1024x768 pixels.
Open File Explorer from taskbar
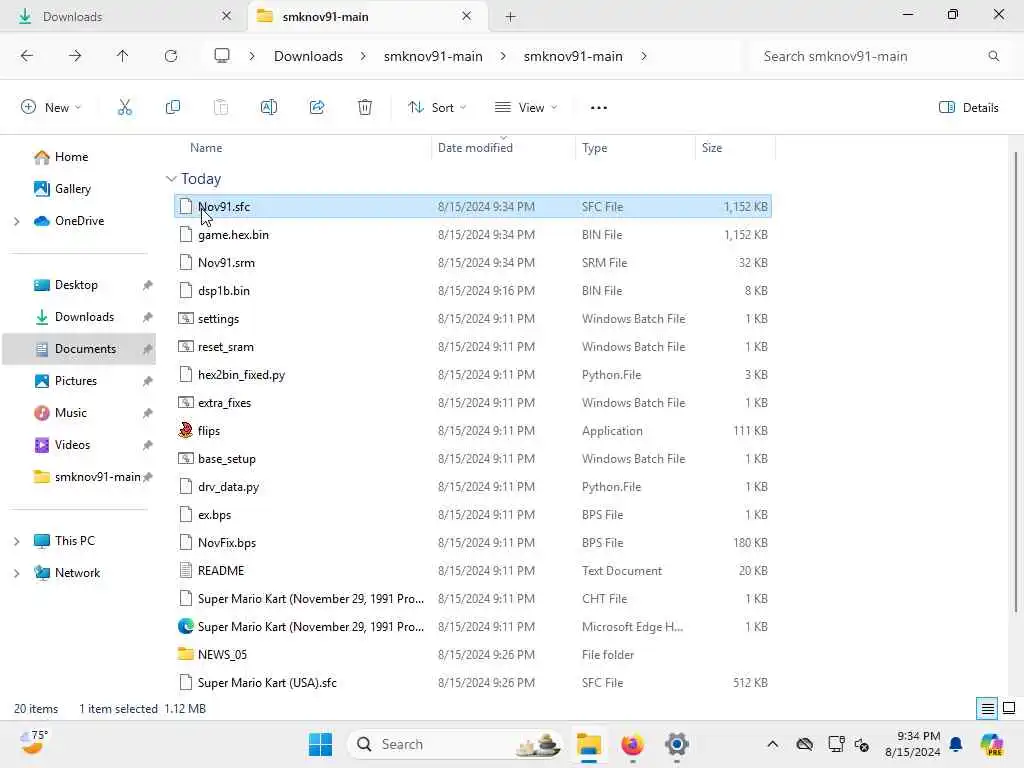588,744
